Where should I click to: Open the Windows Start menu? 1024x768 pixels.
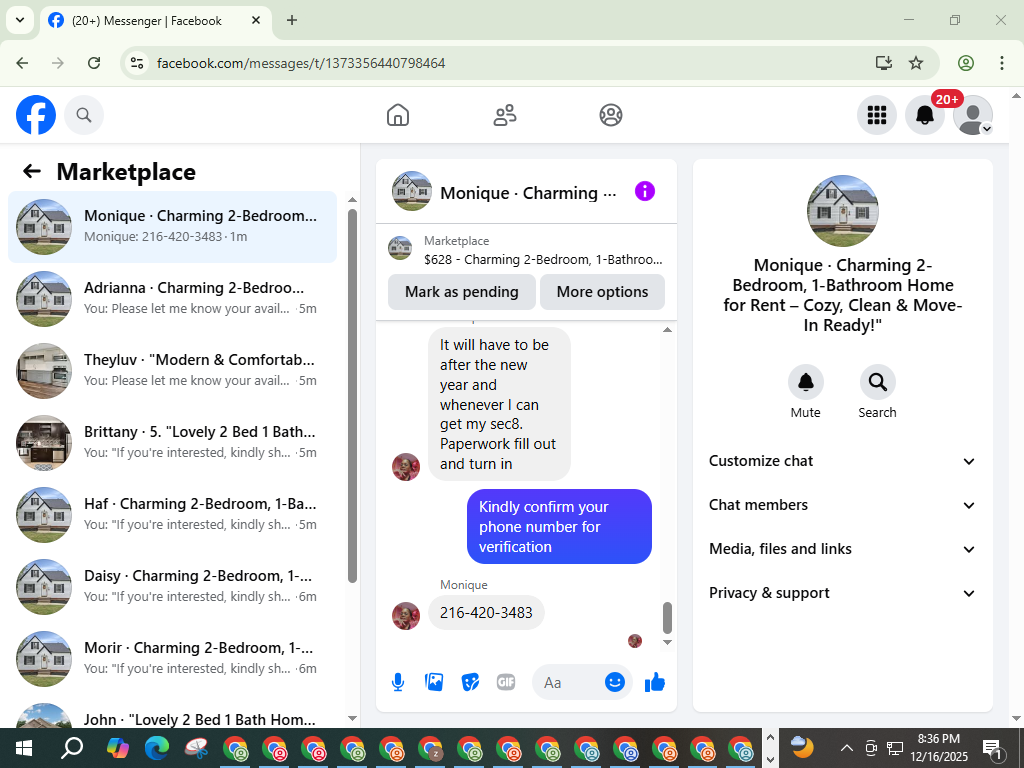[x=24, y=748]
